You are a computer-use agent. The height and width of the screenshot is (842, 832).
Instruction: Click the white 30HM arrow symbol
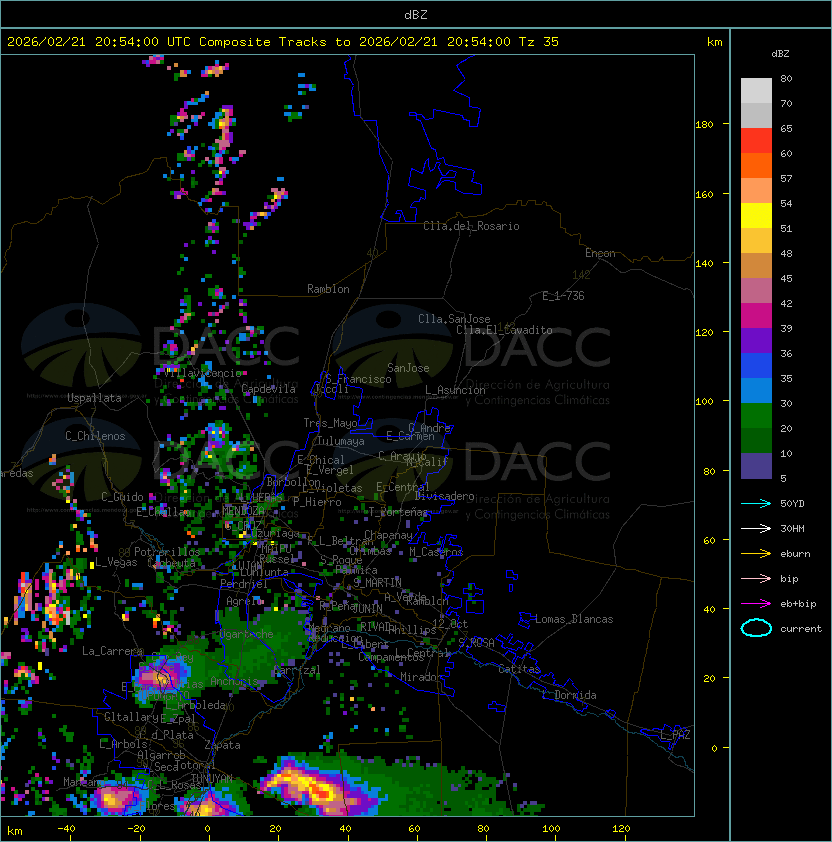756,528
